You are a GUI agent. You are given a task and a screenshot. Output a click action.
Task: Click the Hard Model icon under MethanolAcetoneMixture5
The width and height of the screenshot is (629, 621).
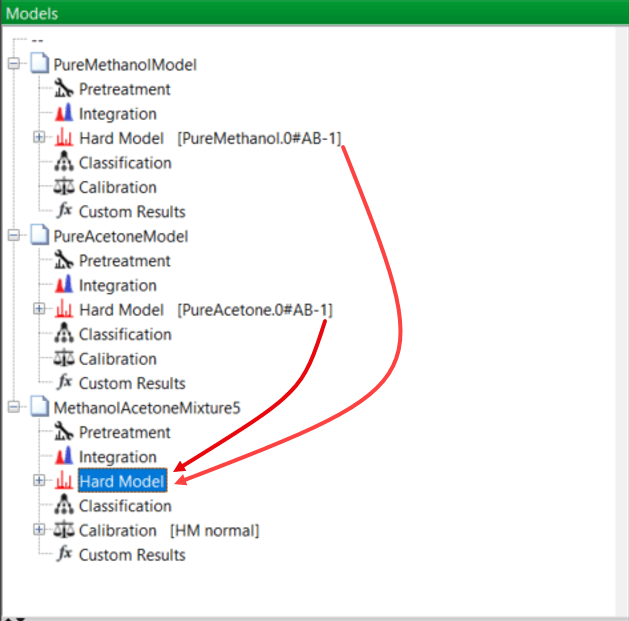point(64,481)
